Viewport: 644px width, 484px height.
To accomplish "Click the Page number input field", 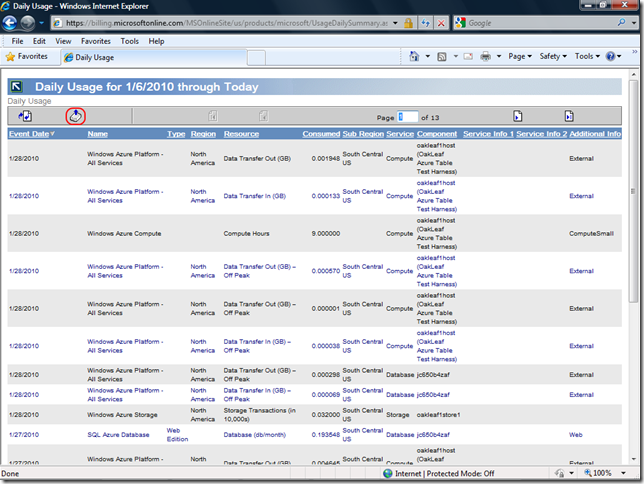I will 407,117.
